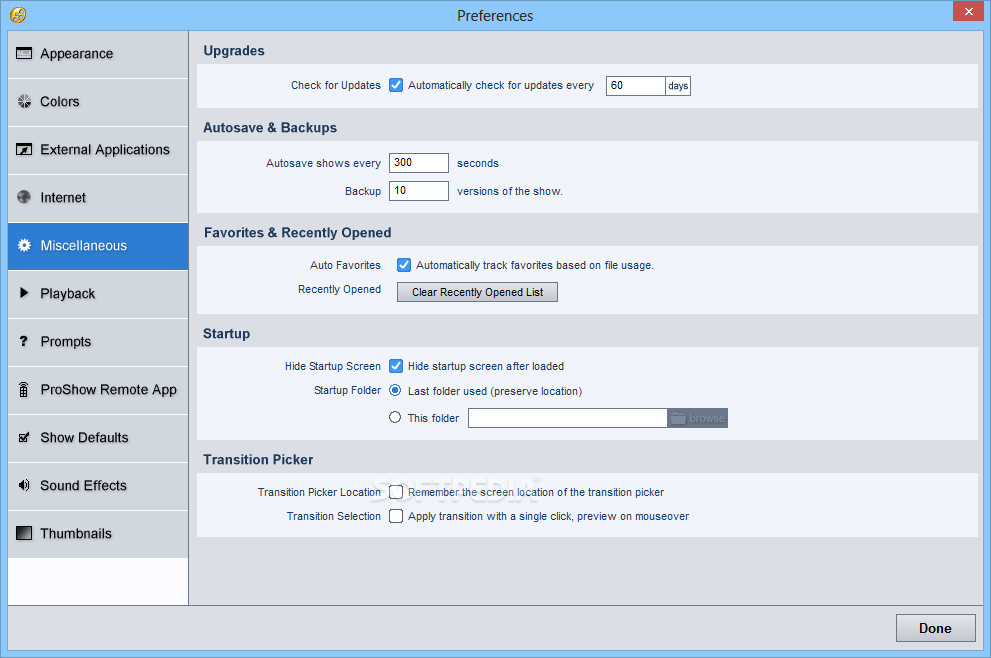
Task: Click Clear Recently Opened List button
Action: tap(477, 292)
